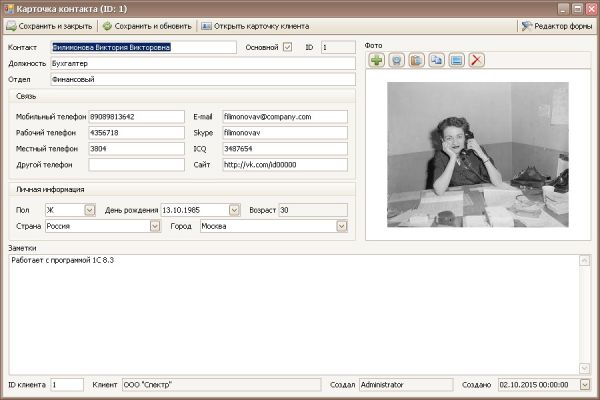Screen dimensions: 600x400
Task: Click the green plus add photo icon
Action: (376, 61)
